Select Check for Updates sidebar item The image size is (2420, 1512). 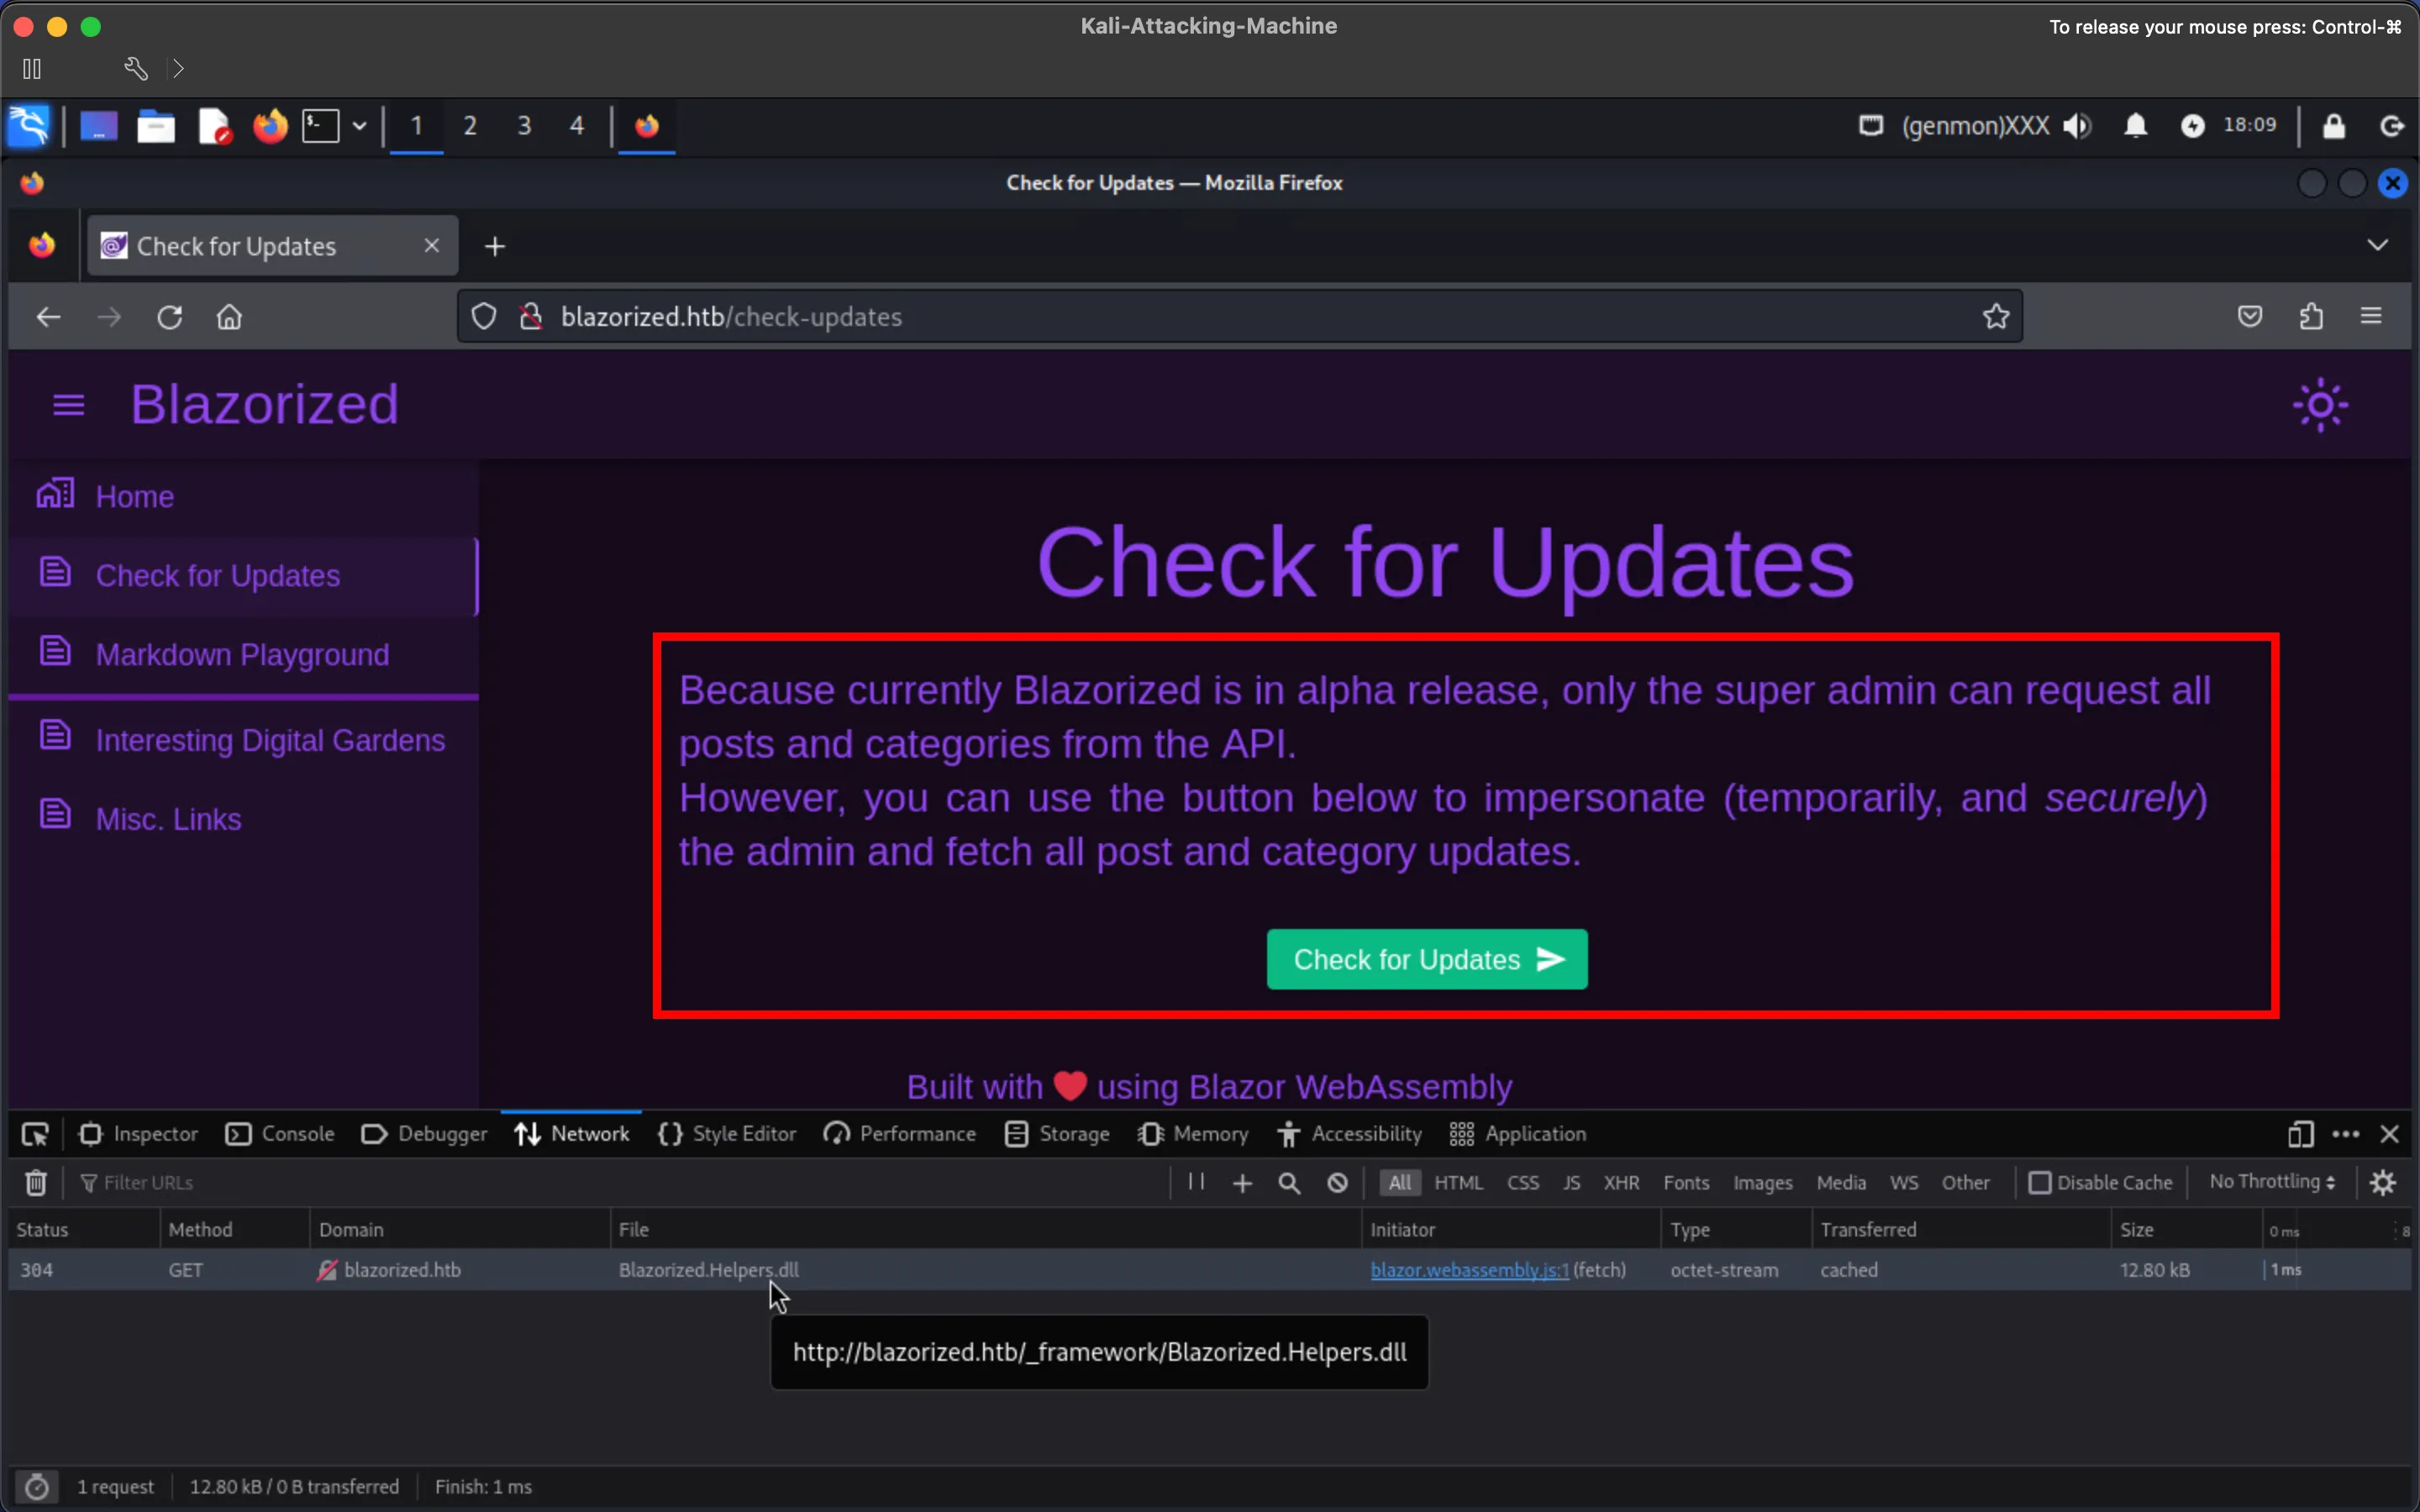[243, 576]
